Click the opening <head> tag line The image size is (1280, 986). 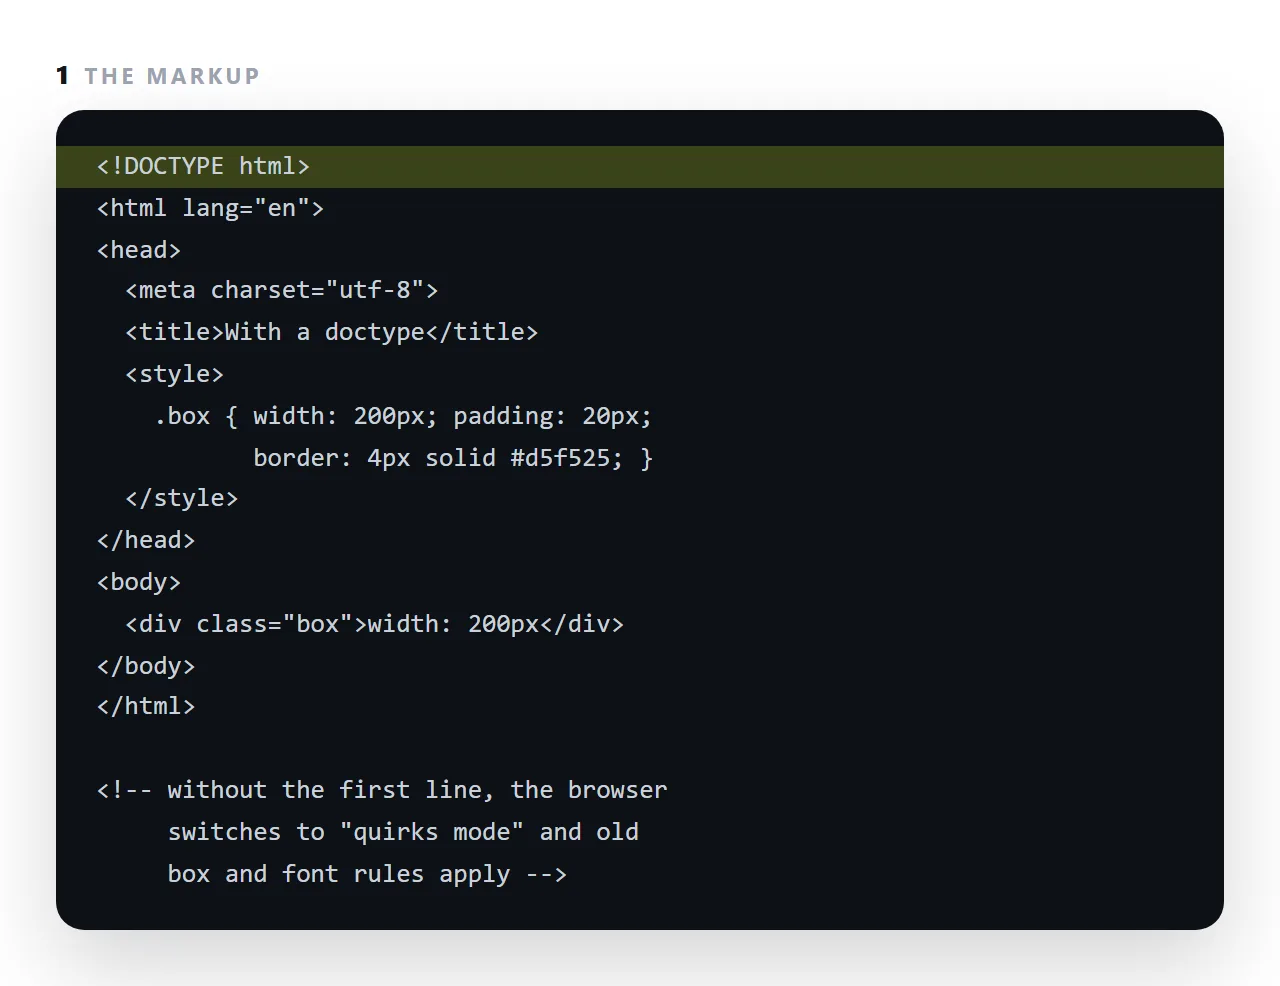tap(139, 250)
